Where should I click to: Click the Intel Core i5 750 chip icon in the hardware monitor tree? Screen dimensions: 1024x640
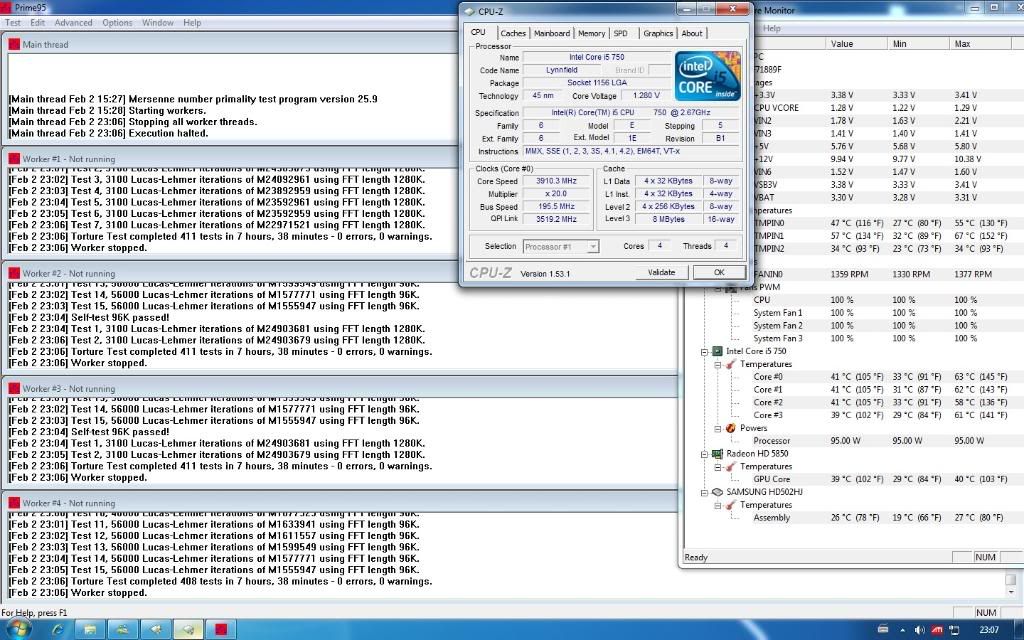(717, 351)
